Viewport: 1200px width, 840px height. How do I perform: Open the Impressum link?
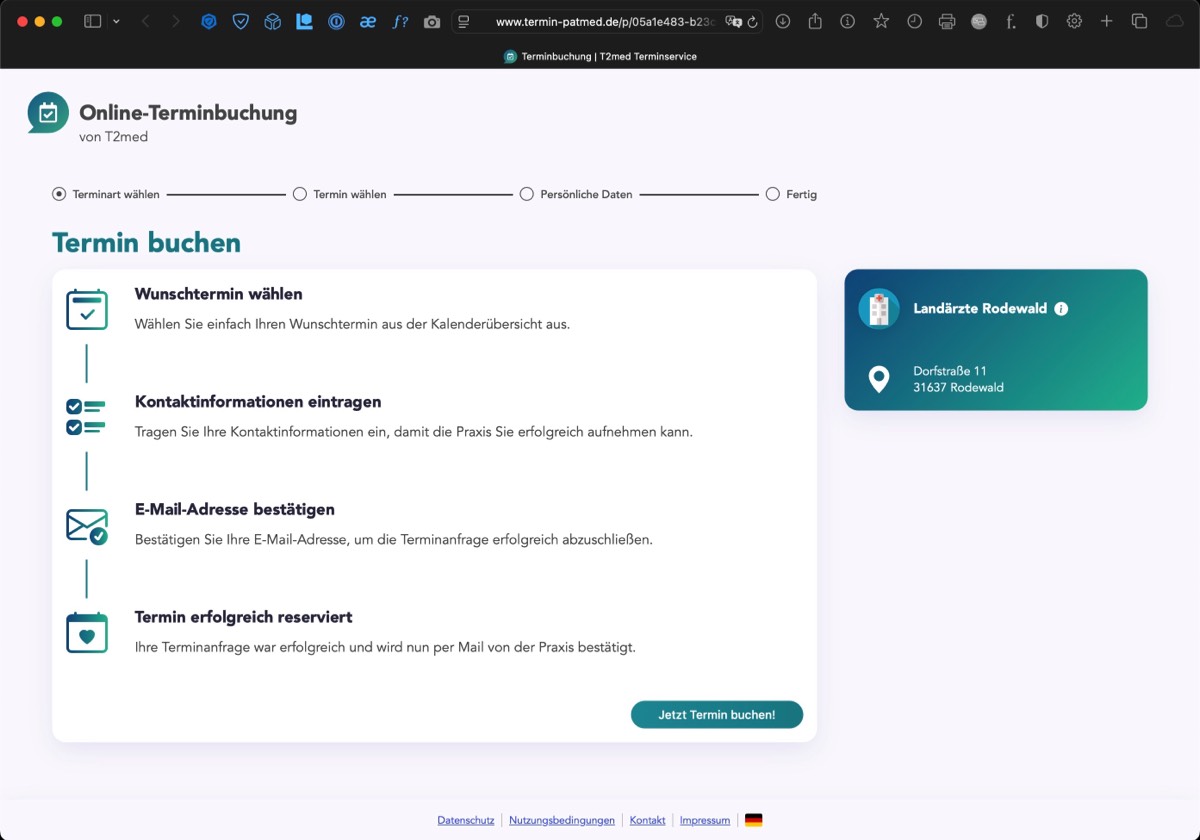705,820
